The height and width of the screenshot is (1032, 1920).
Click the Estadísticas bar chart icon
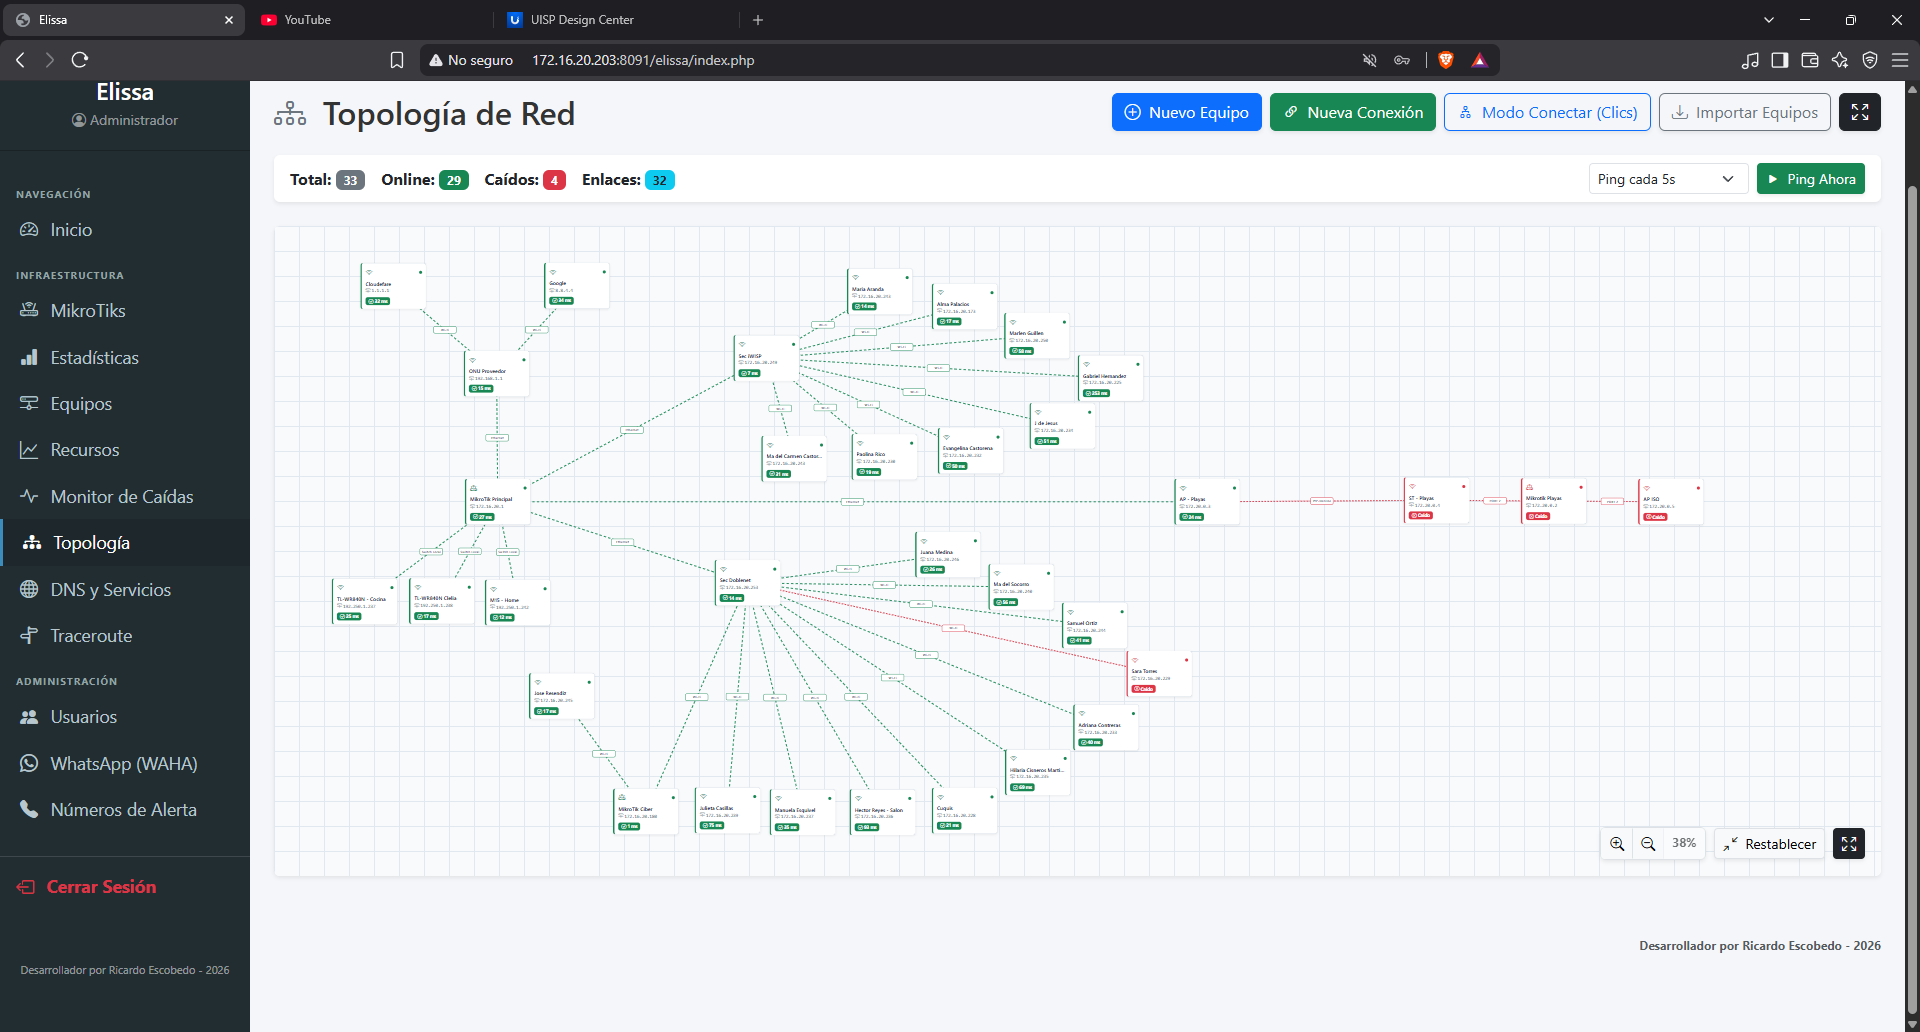tap(29, 358)
